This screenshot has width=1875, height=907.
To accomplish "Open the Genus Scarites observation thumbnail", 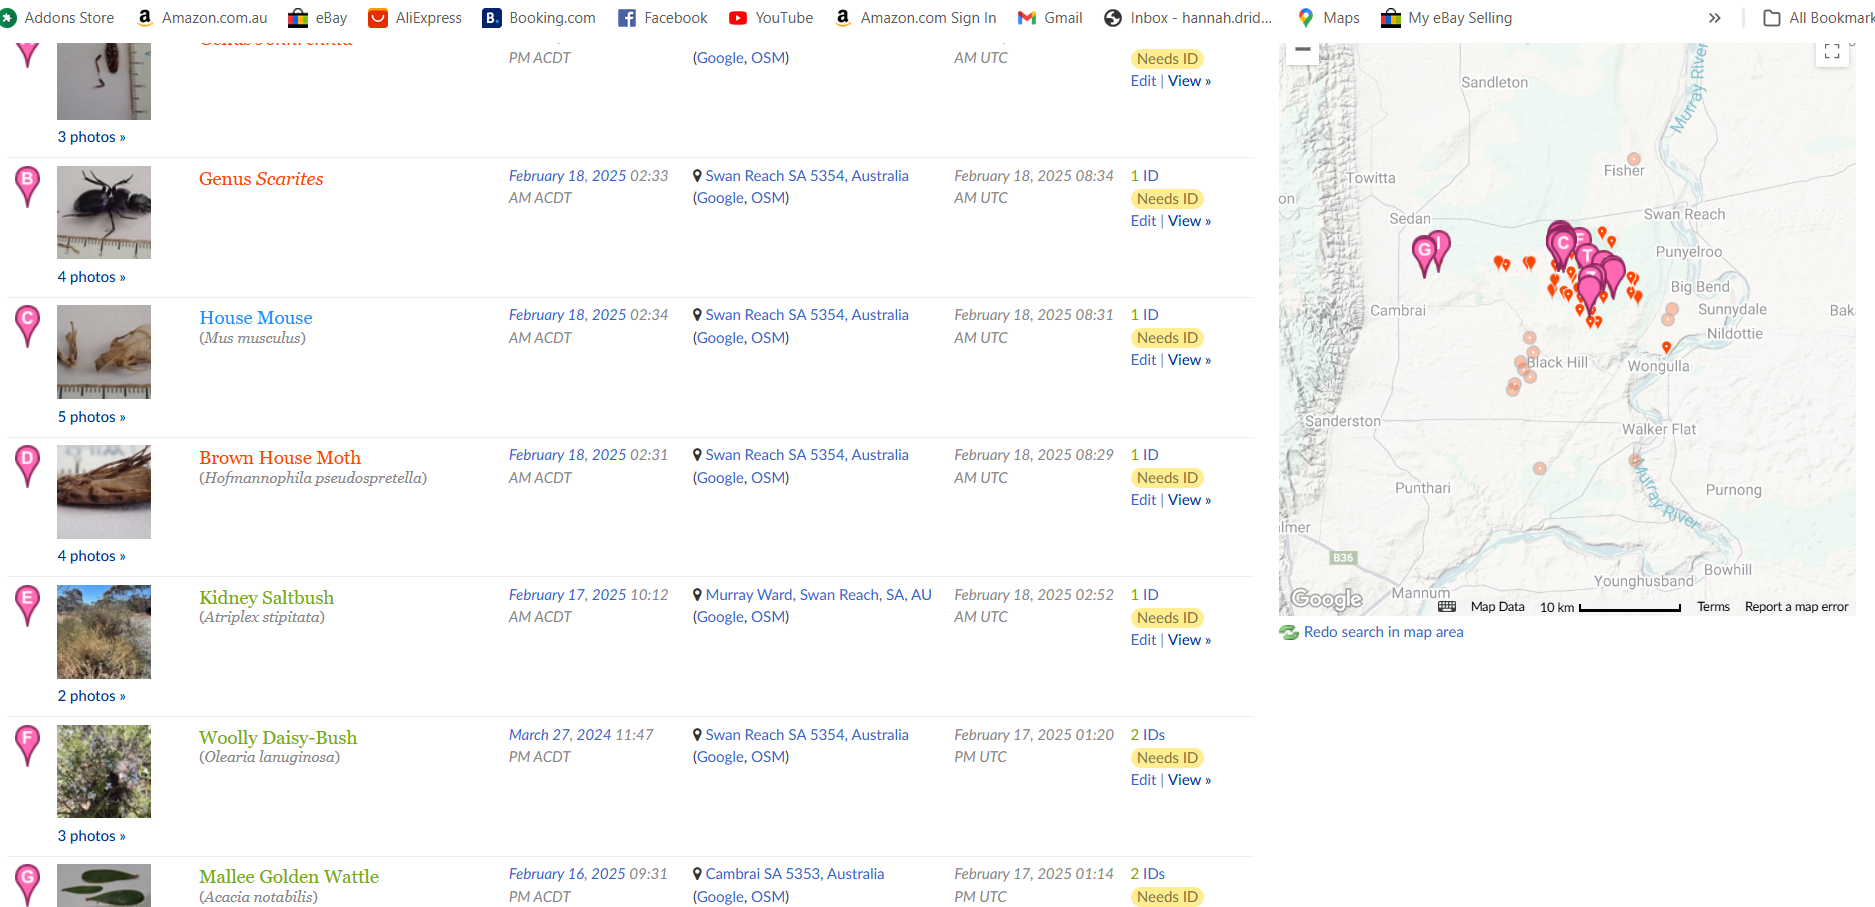I will pyautogui.click(x=104, y=212).
